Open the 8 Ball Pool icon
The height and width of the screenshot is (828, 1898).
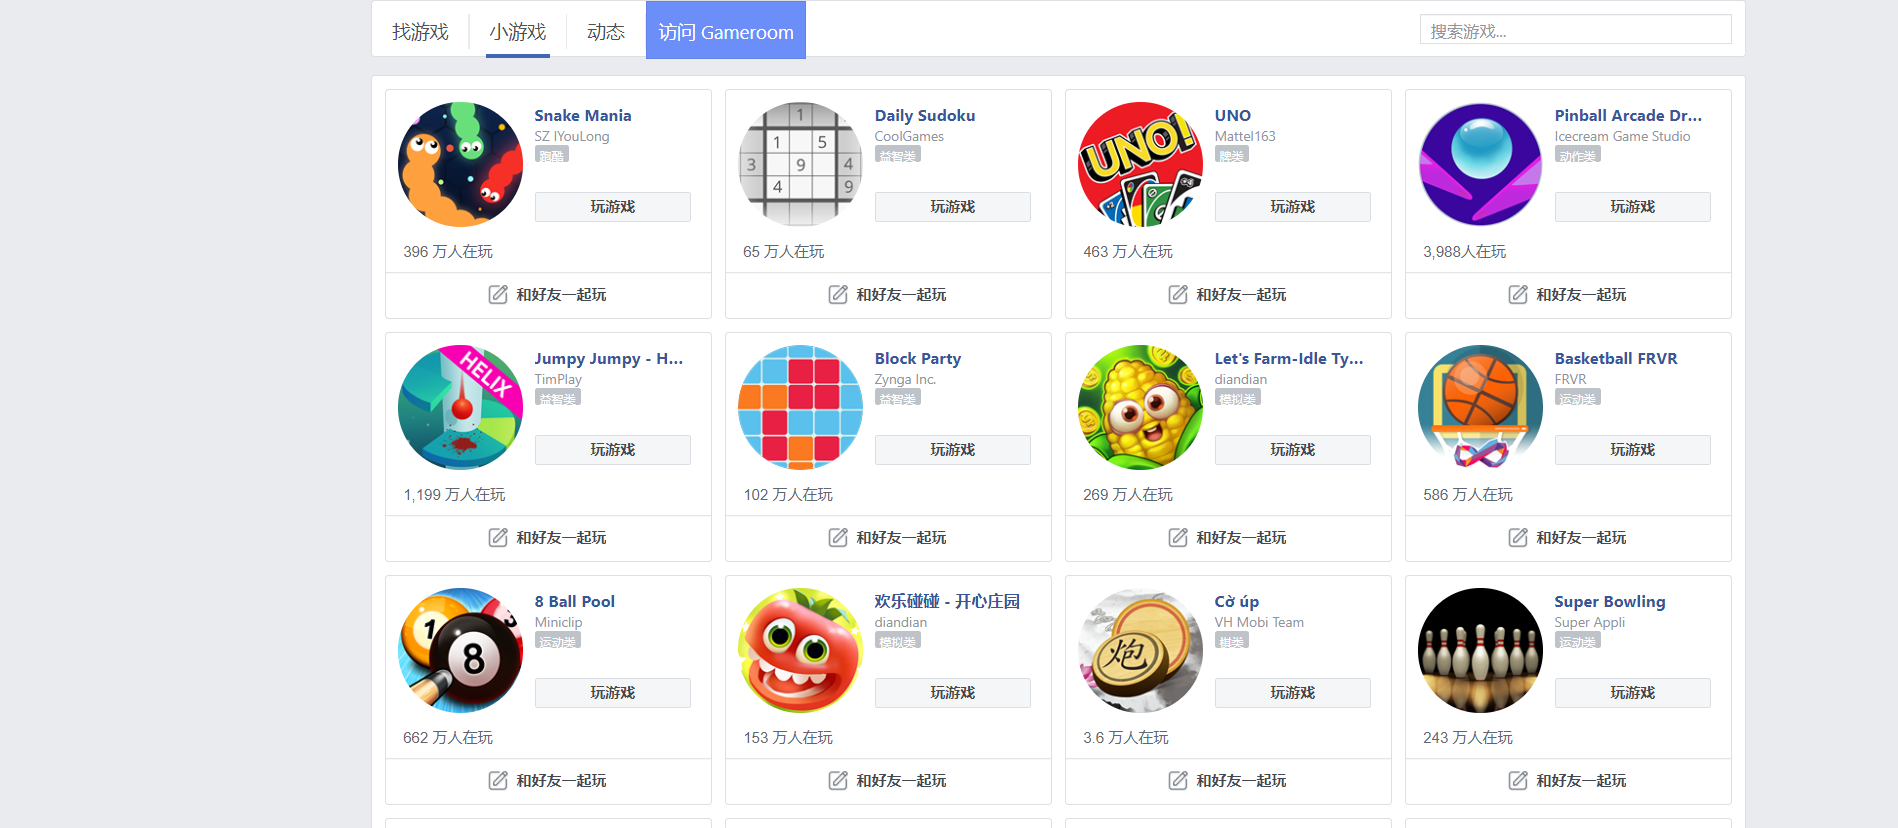(x=460, y=650)
